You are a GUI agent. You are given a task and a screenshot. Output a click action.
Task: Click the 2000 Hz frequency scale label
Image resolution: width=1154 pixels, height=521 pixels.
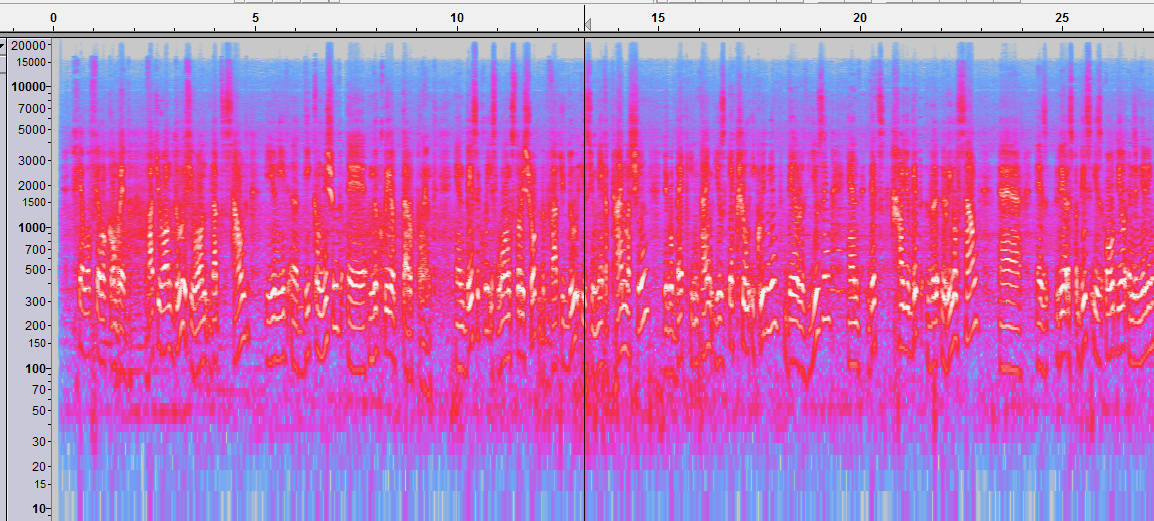pyautogui.click(x=32, y=185)
